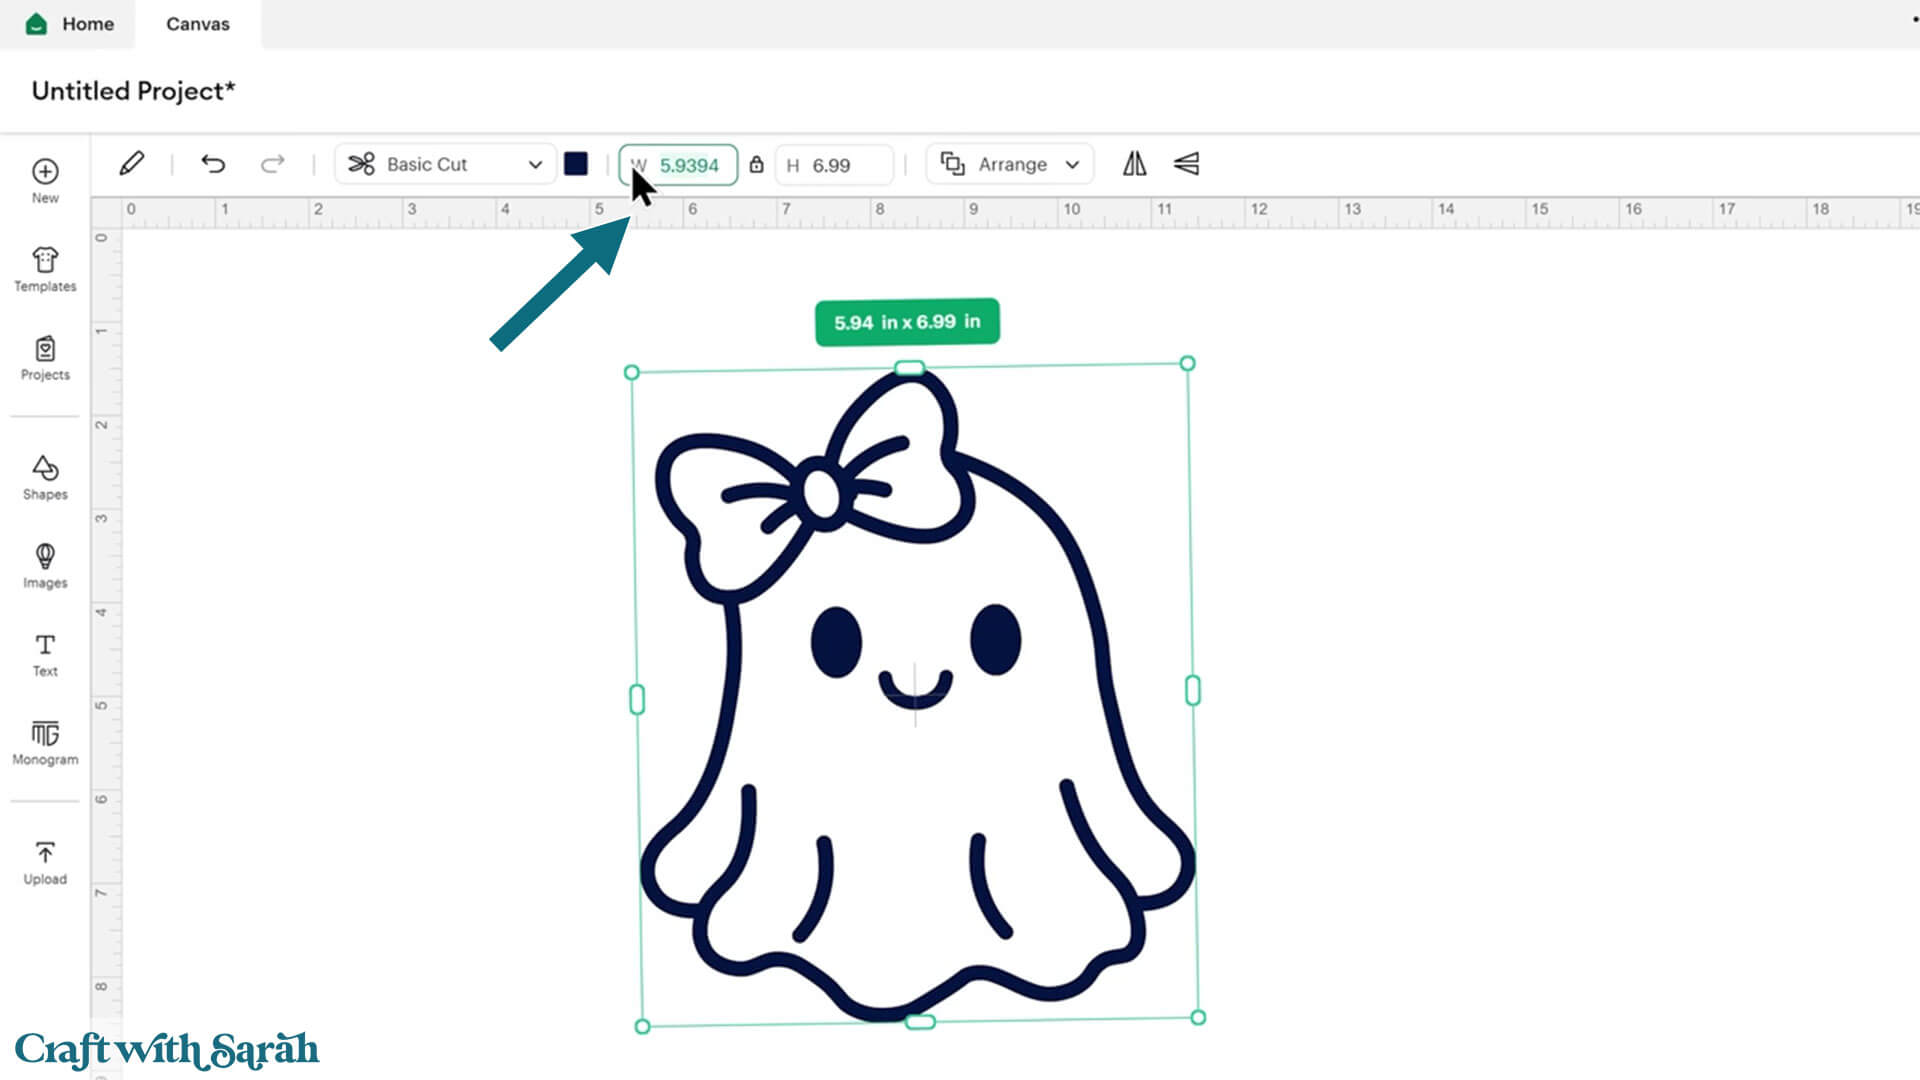1920x1080 pixels.
Task: Open the Projects panel icon
Action: tap(45, 357)
